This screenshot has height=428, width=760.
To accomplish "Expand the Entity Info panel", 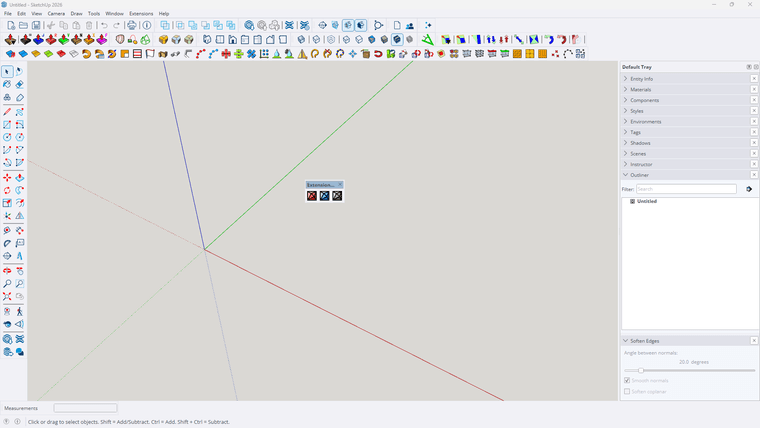I will click(x=685, y=79).
